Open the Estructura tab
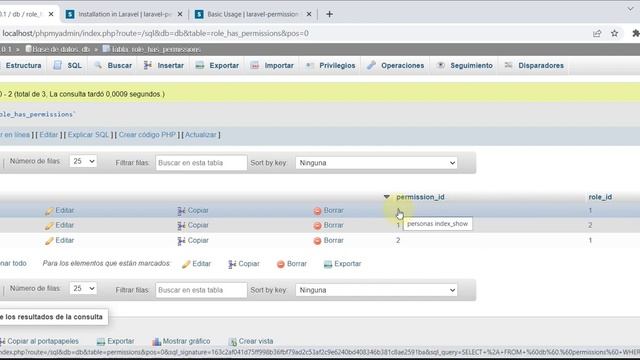The image size is (640, 360). point(22,65)
